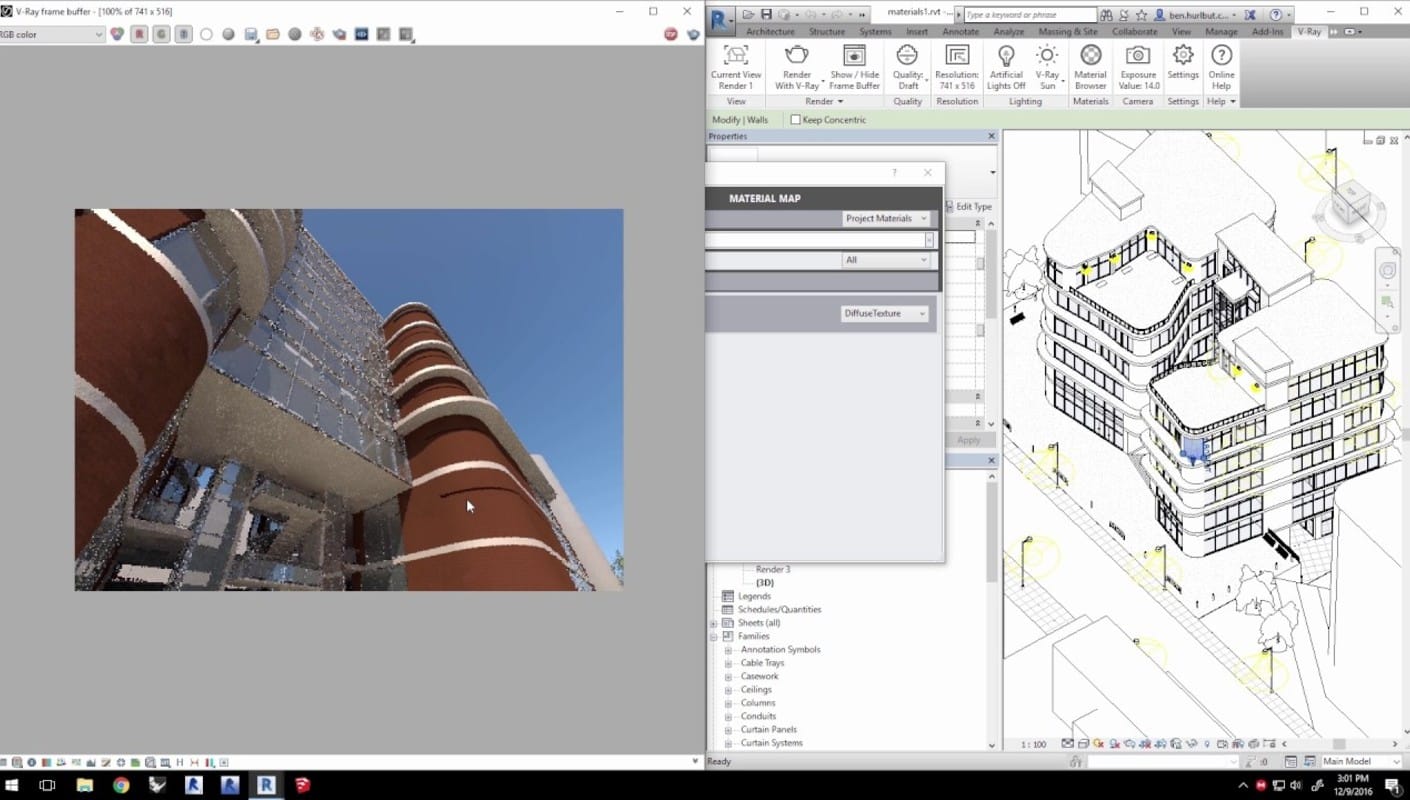Click the Resolution 741 x 516 icon
Screen dimensions: 1410x800
click(x=957, y=57)
